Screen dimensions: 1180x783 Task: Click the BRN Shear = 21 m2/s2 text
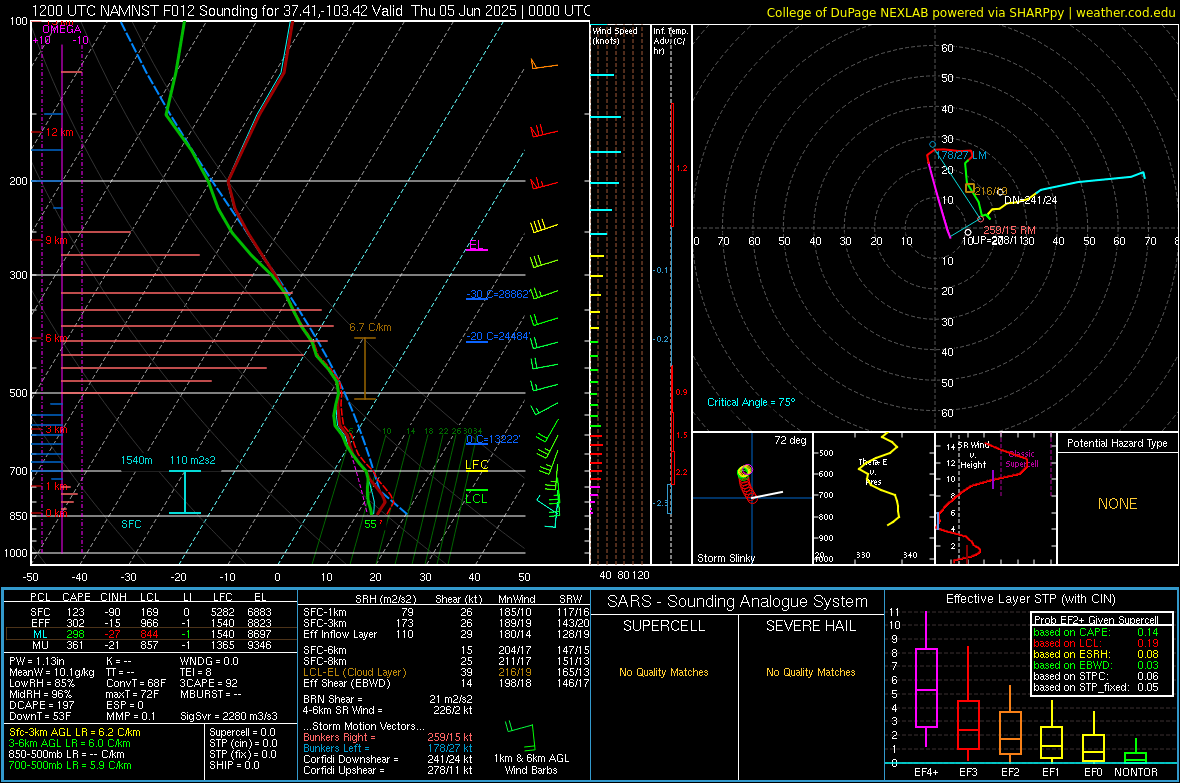click(388, 699)
